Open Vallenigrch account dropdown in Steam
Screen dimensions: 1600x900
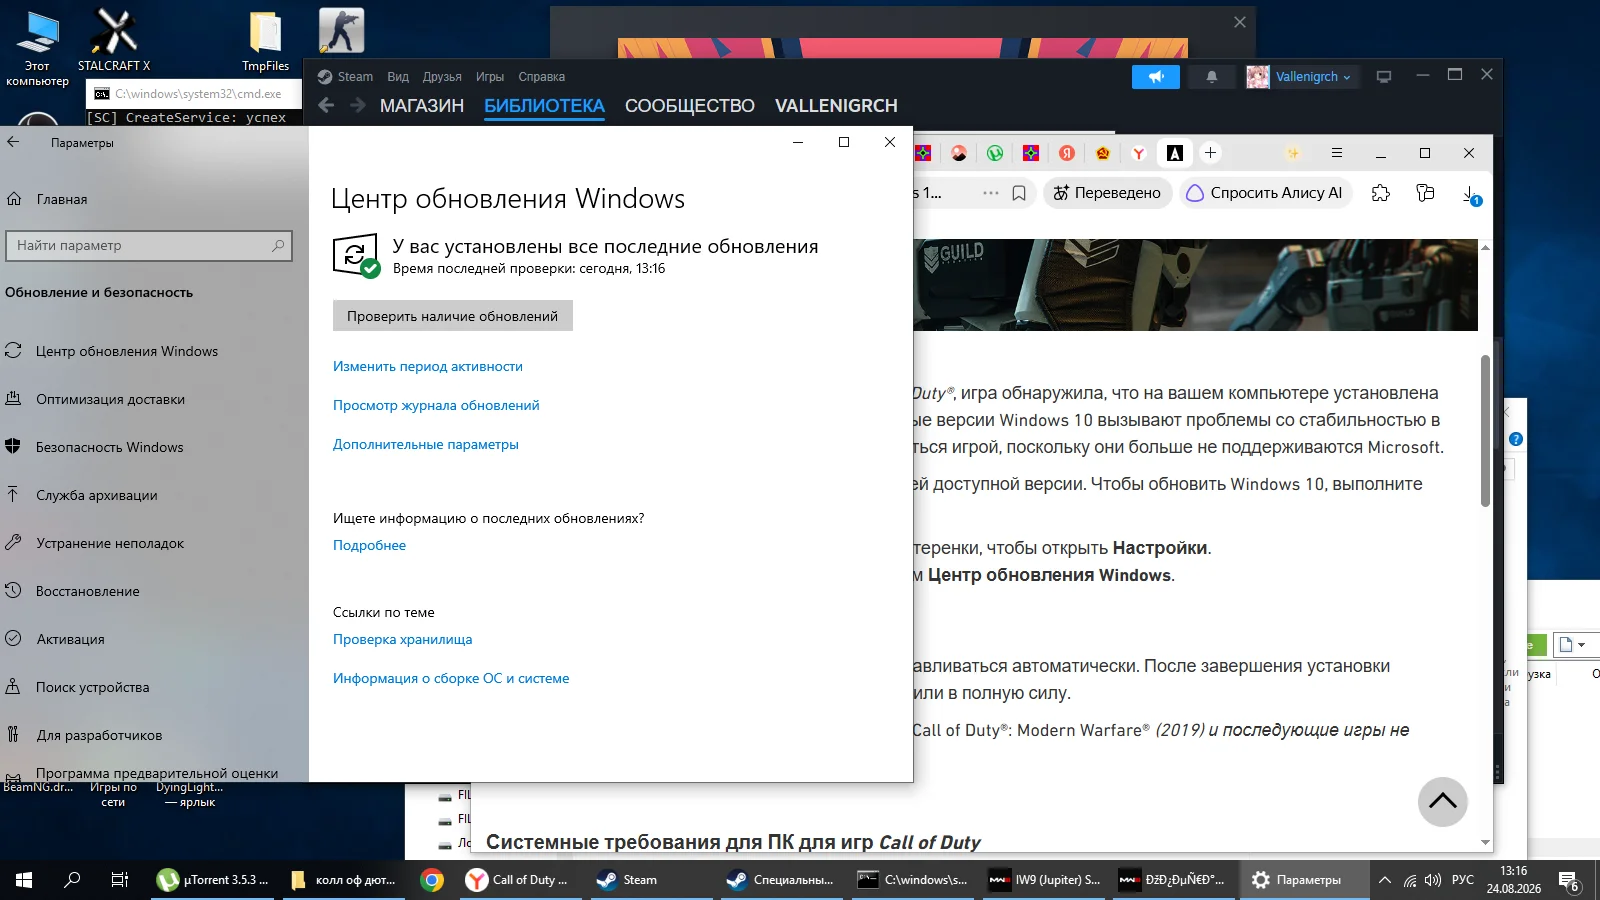click(1301, 77)
